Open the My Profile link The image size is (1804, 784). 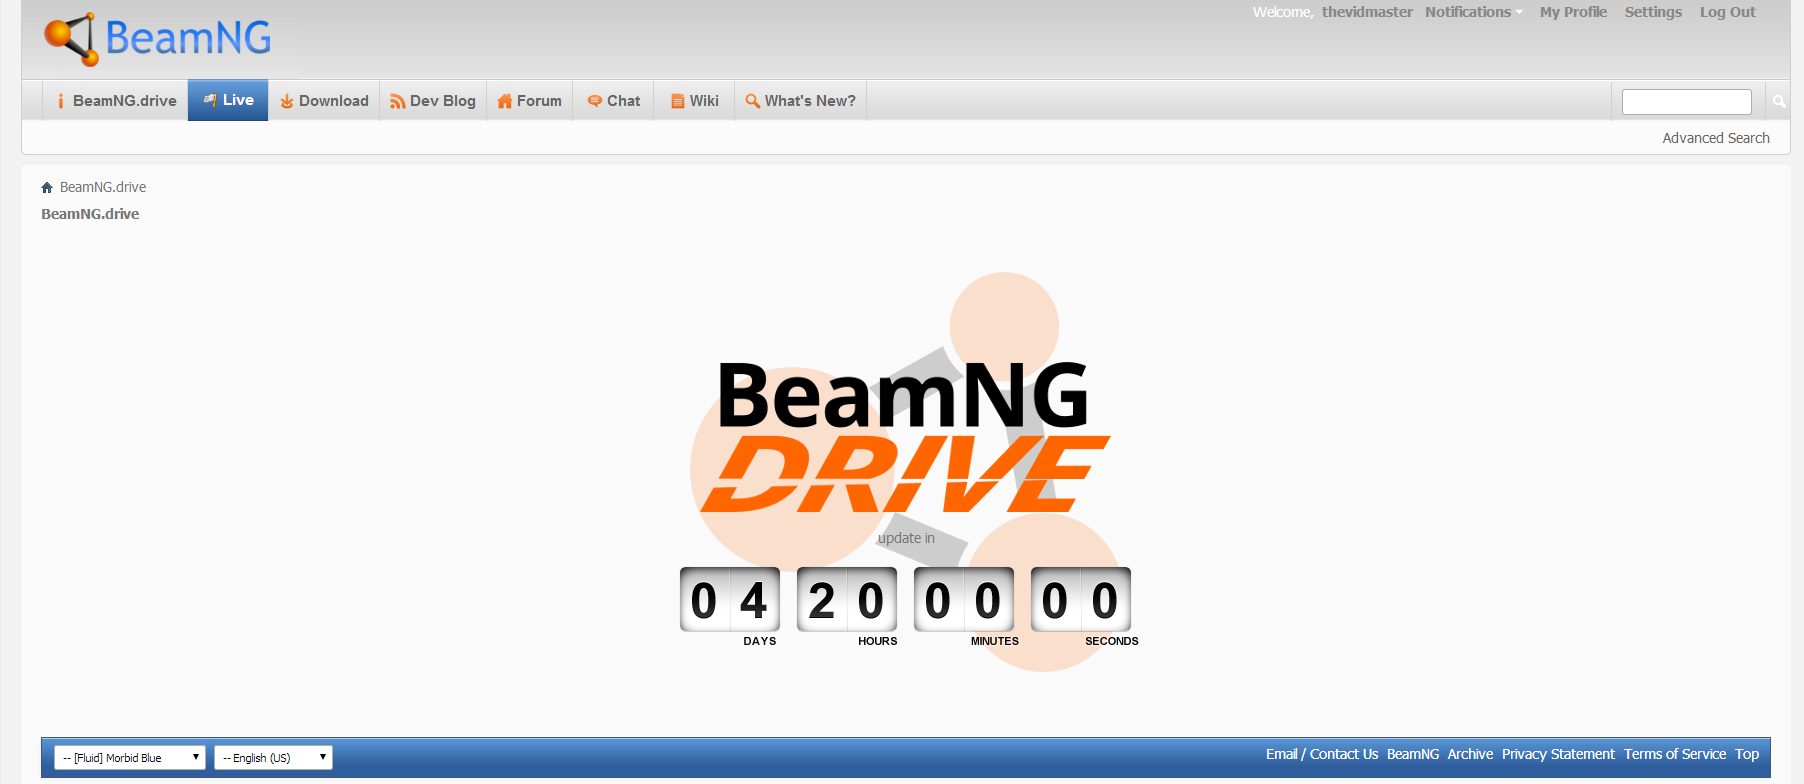(1573, 12)
